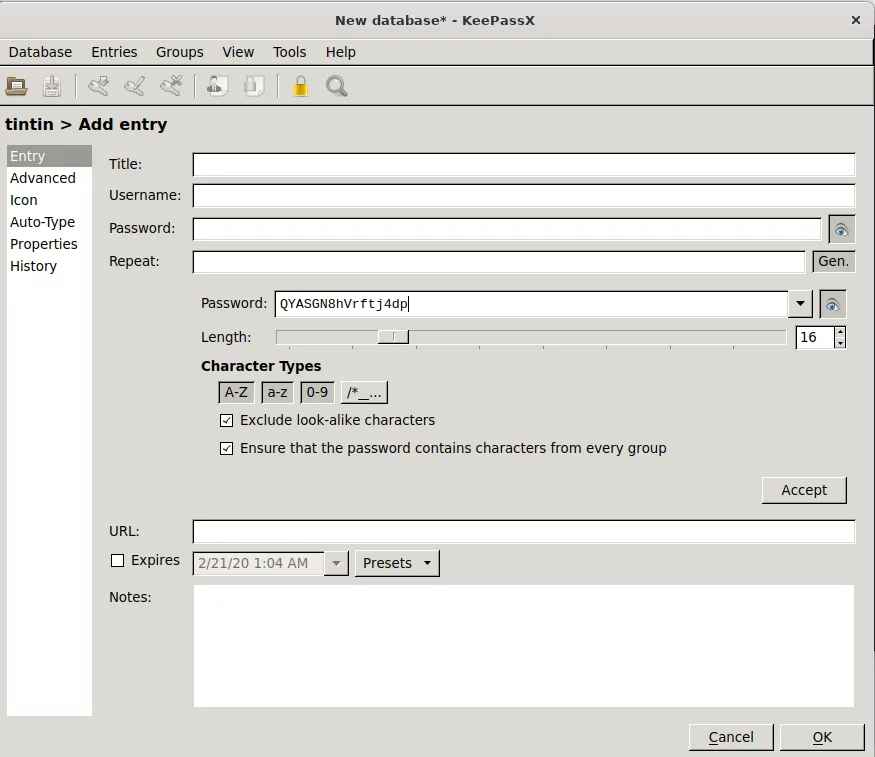Toggle visibility of the generated password

coord(833,304)
